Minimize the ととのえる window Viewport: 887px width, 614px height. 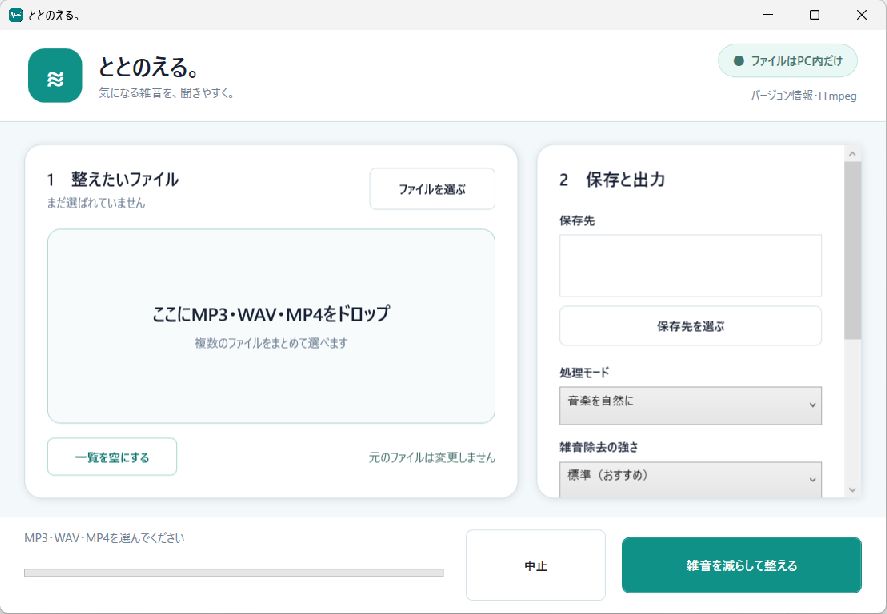click(x=768, y=15)
